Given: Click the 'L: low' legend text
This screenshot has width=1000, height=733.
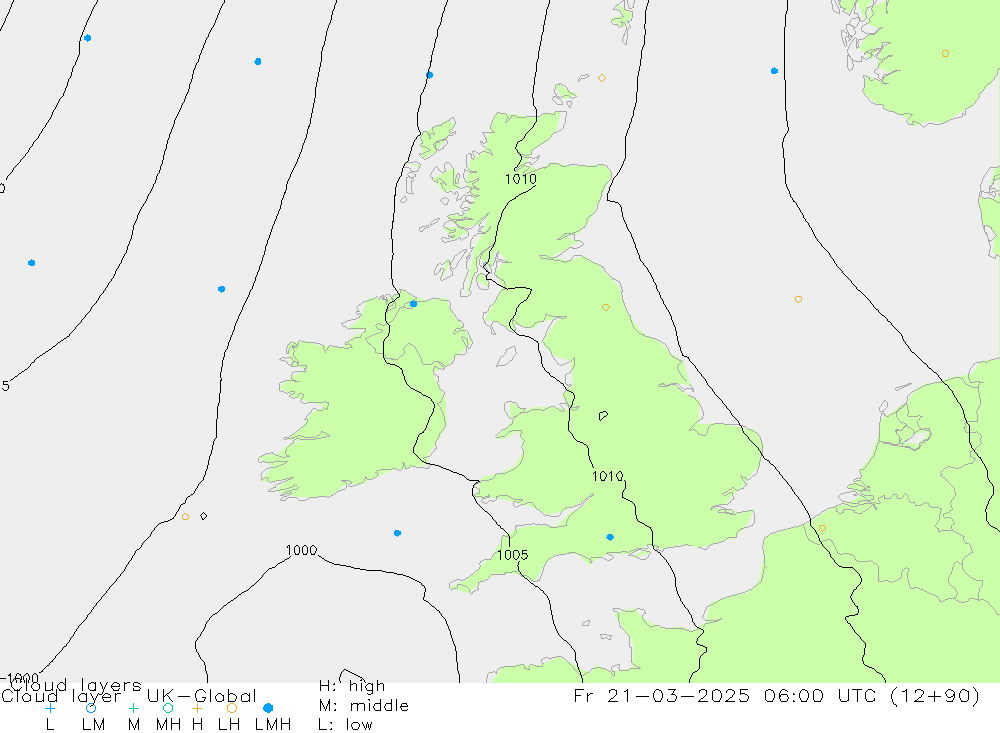Looking at the screenshot, I should (x=345, y=725).
